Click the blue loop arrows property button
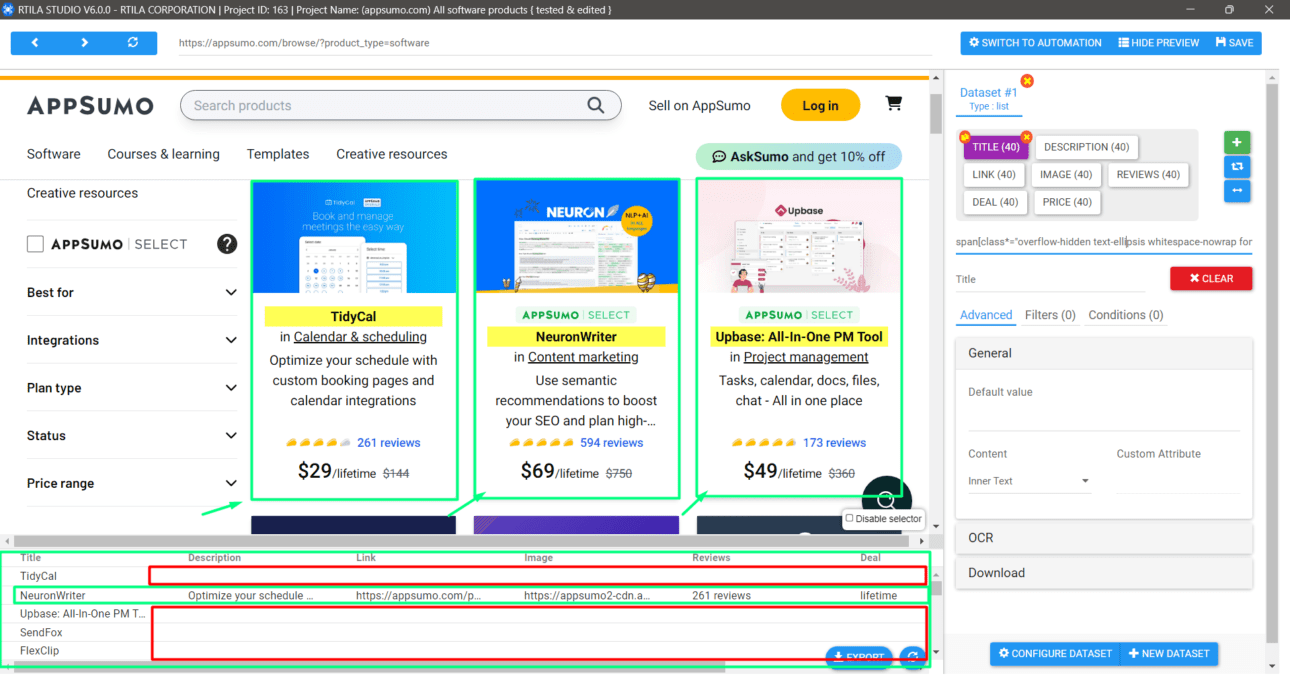This screenshot has width=1290, height=684. click(1237, 166)
